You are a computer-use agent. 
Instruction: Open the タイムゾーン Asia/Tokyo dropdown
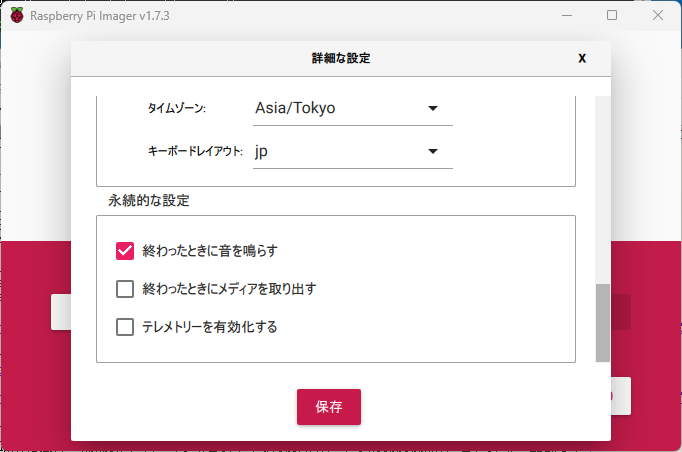(353, 108)
